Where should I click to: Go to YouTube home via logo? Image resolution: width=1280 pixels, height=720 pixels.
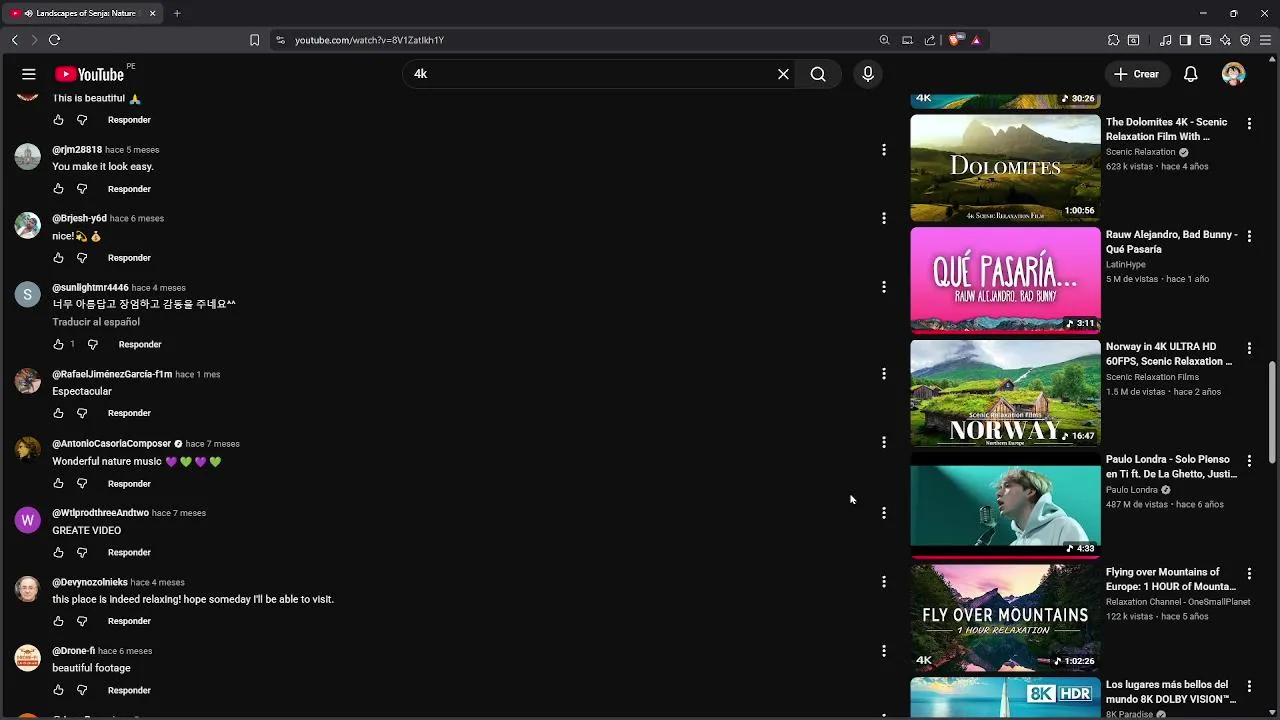(90, 74)
